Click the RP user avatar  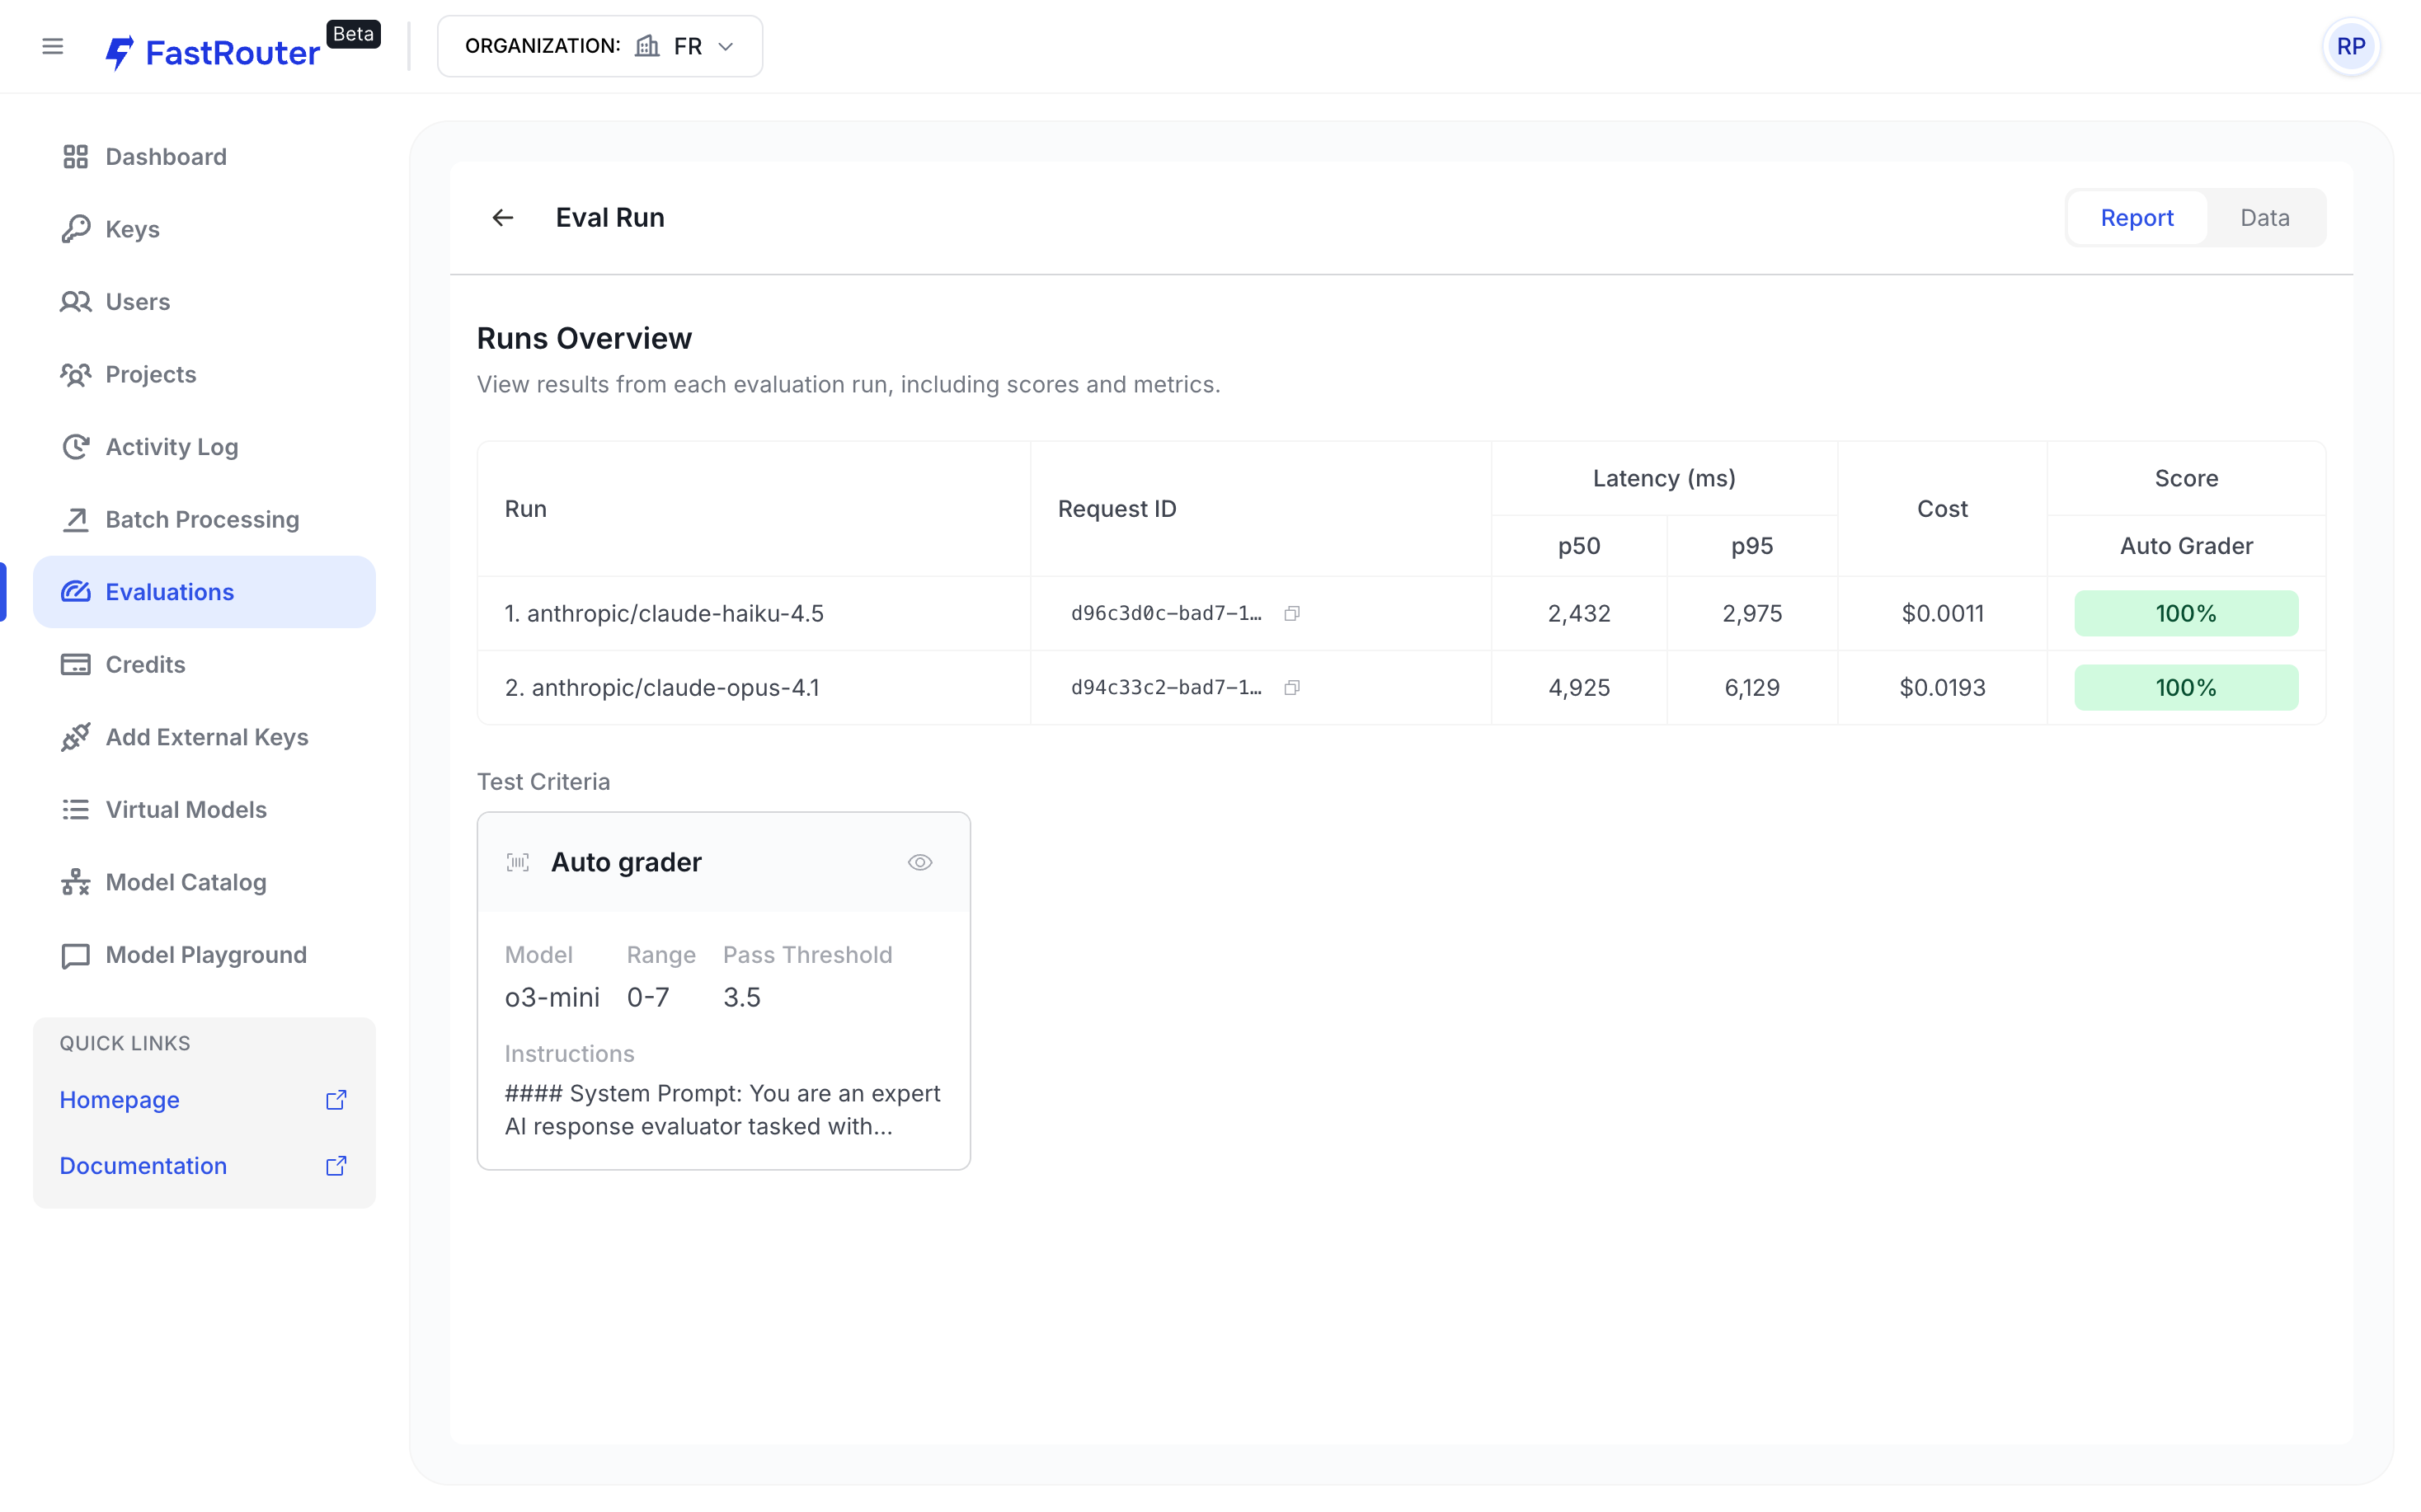point(2350,46)
